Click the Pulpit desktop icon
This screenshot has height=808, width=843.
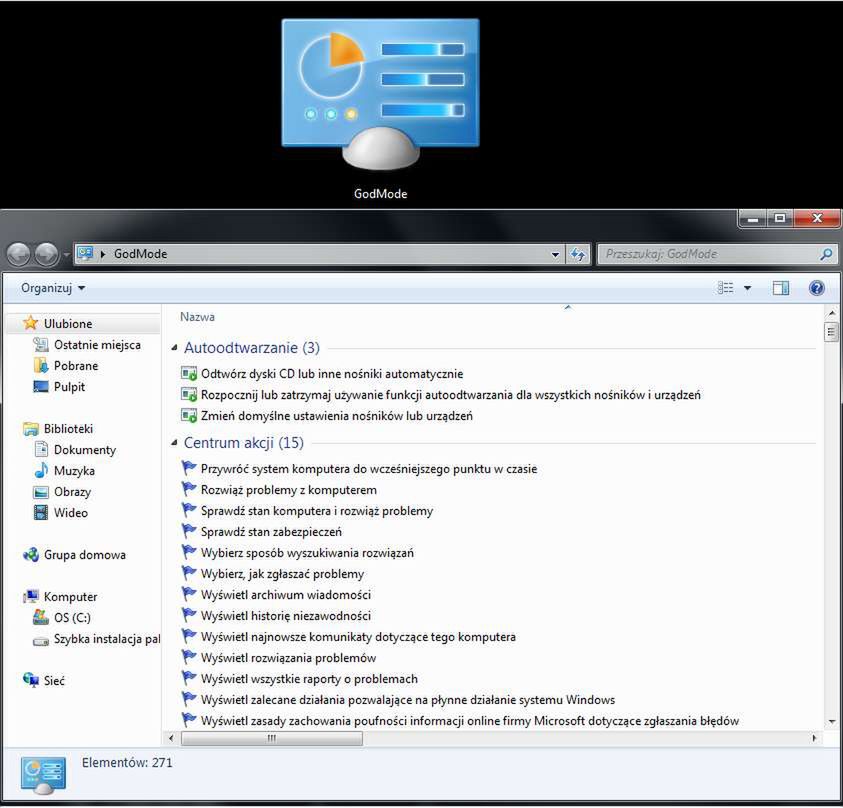tap(41, 387)
